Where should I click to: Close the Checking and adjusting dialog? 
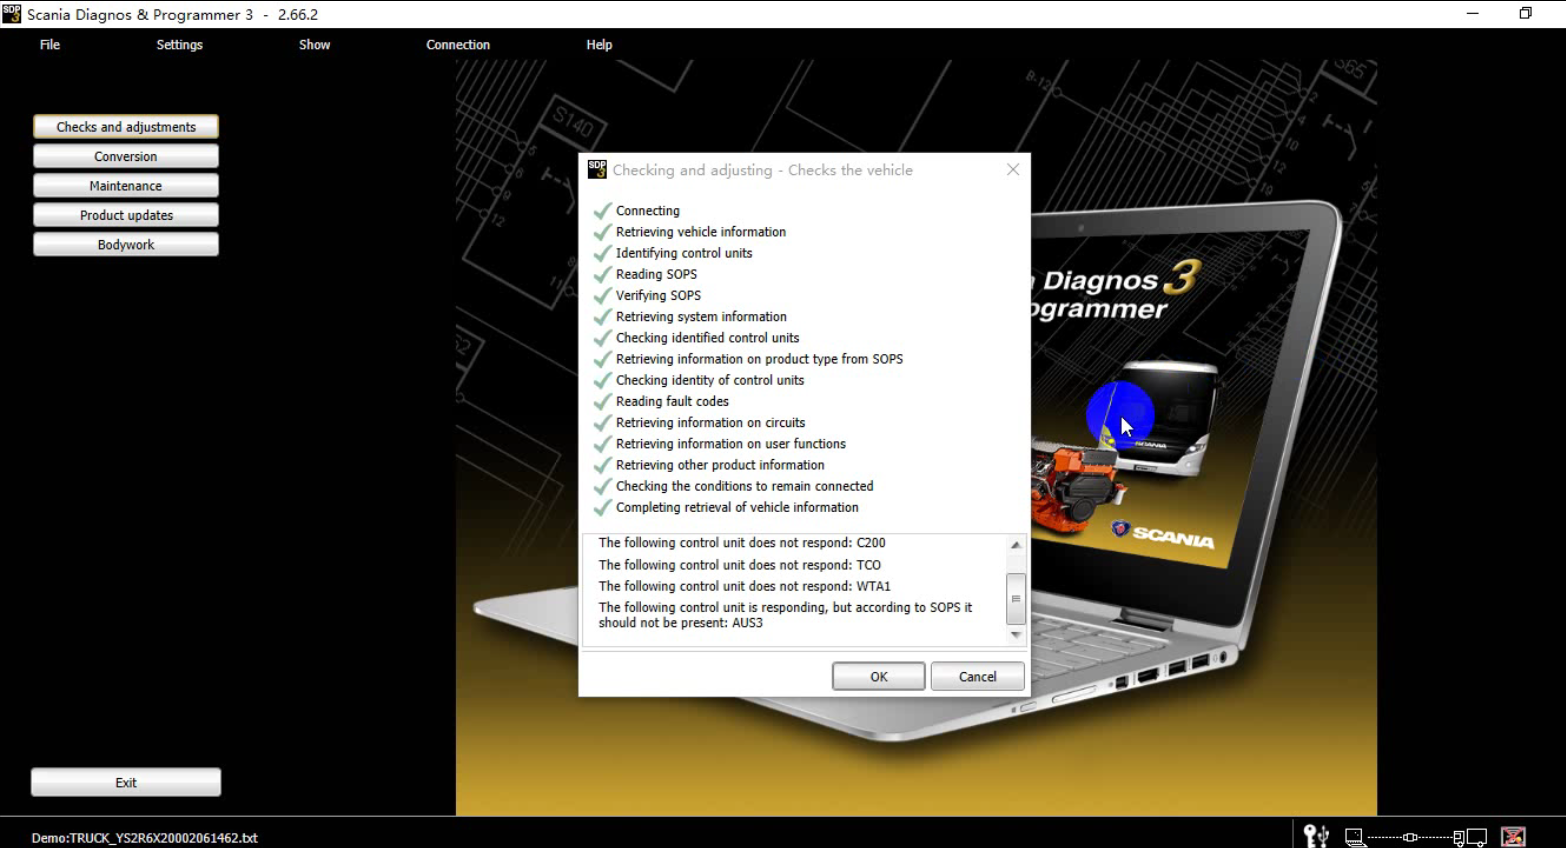click(x=1013, y=170)
